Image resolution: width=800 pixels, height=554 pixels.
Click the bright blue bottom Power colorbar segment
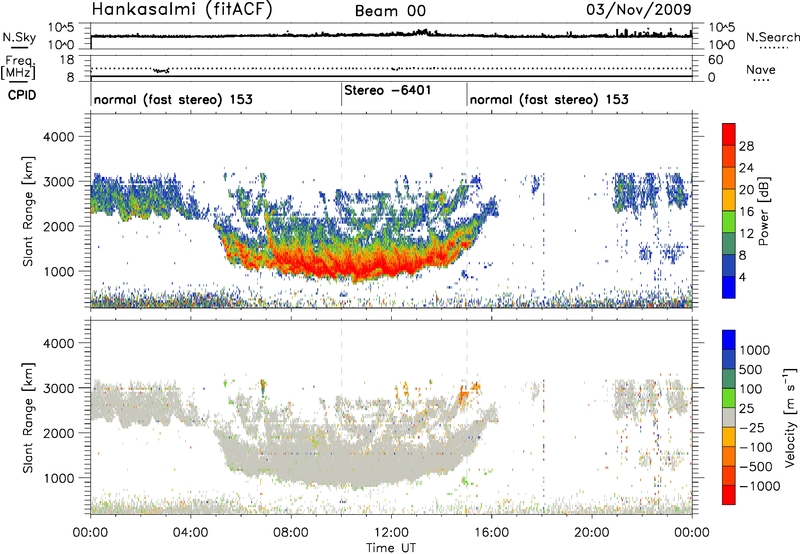pyautogui.click(x=729, y=287)
